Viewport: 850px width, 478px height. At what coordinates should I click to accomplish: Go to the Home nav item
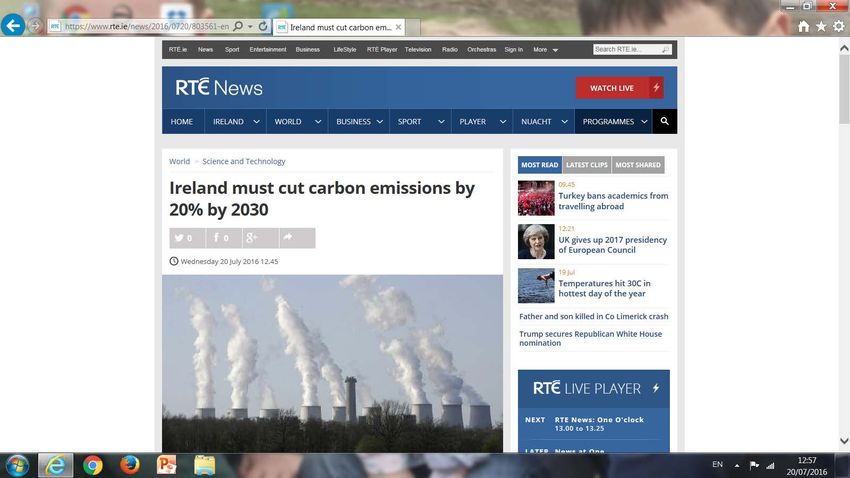click(x=182, y=121)
